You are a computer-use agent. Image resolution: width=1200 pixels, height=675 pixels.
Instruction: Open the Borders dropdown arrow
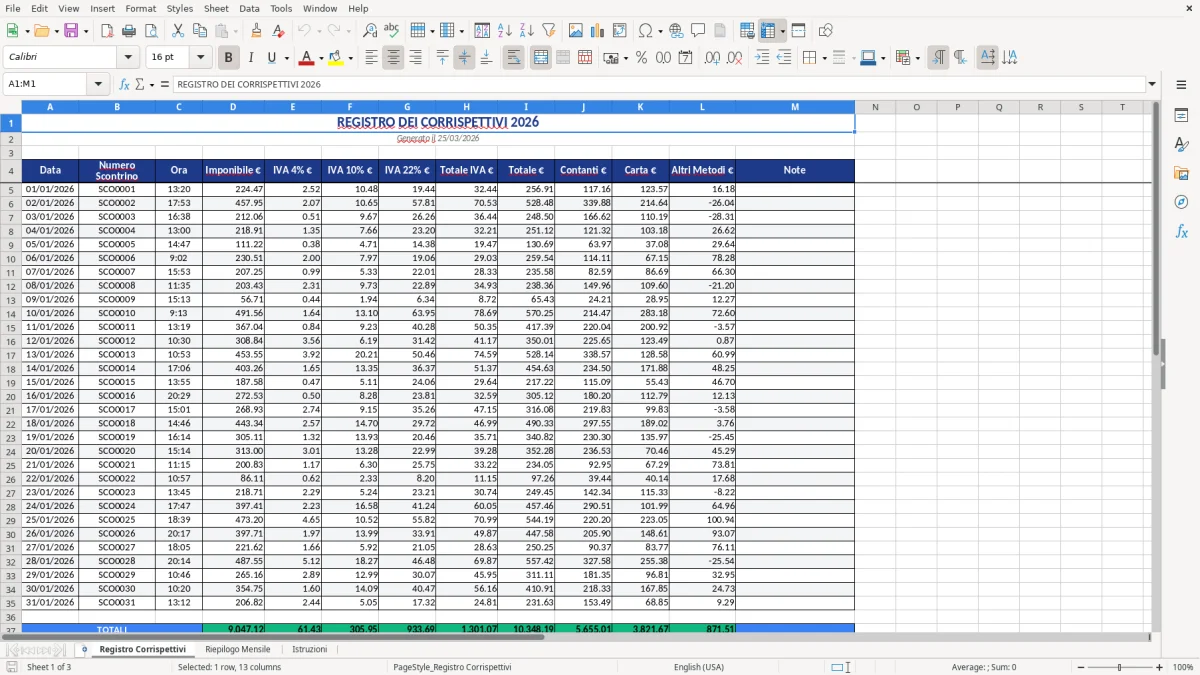(826, 58)
